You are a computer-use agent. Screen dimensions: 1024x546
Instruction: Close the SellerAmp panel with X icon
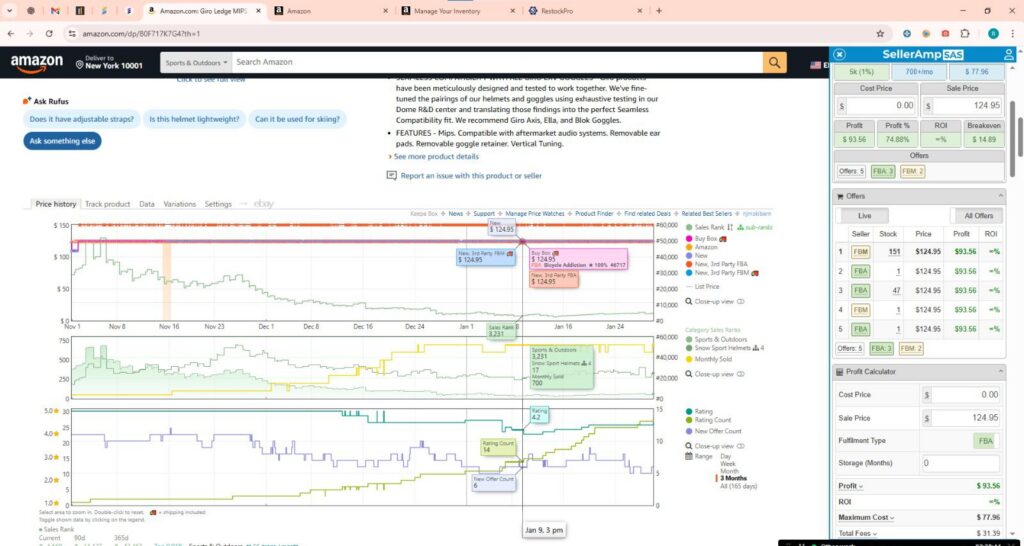click(840, 54)
